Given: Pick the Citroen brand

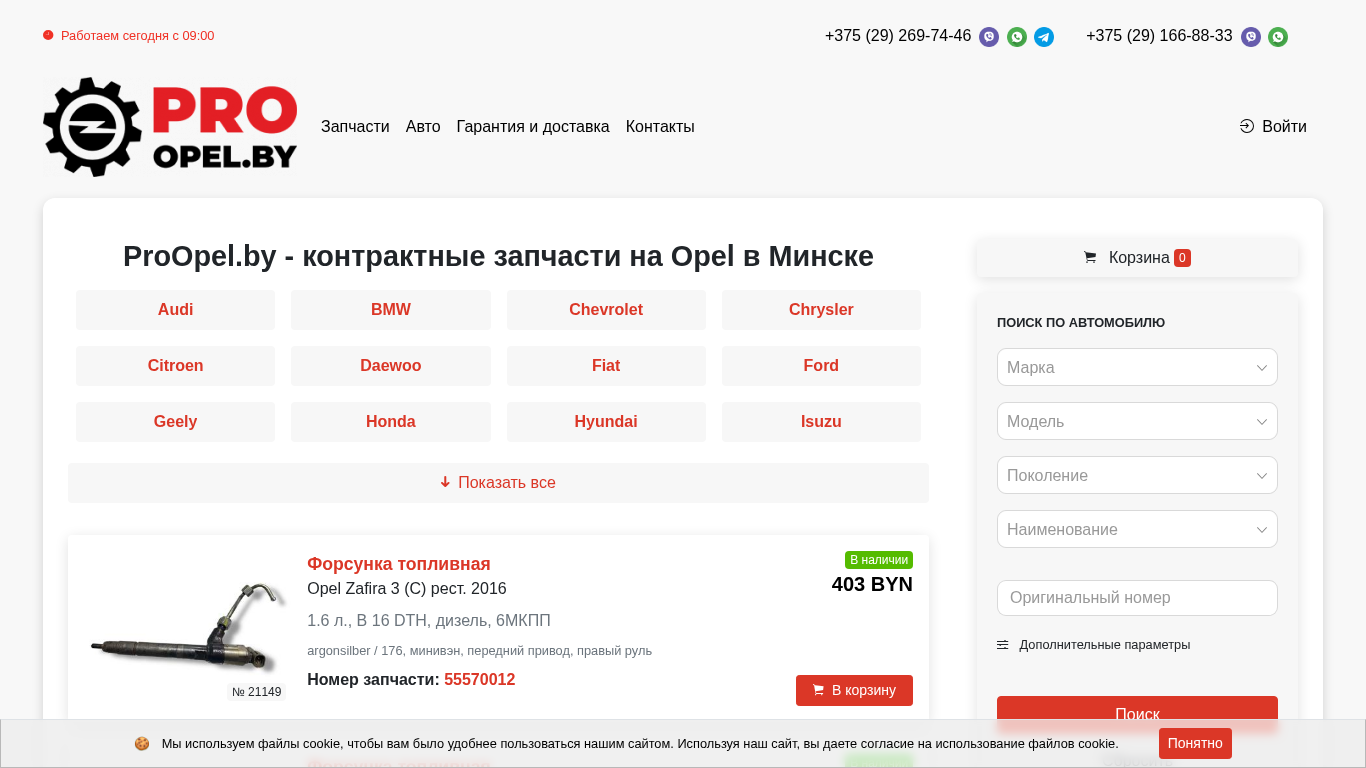Looking at the screenshot, I should (175, 366).
